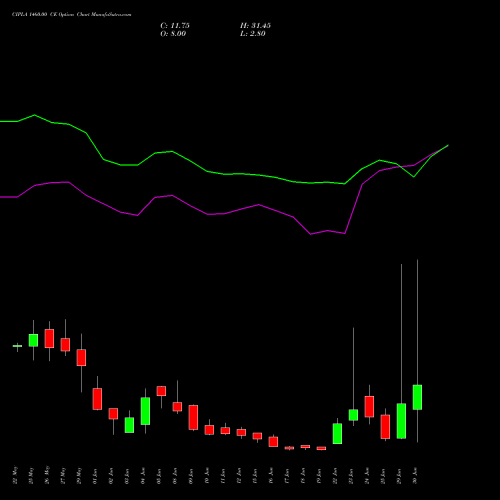Click the green candle for 25 May
This screenshot has height=500, width=500.
(x=33, y=340)
